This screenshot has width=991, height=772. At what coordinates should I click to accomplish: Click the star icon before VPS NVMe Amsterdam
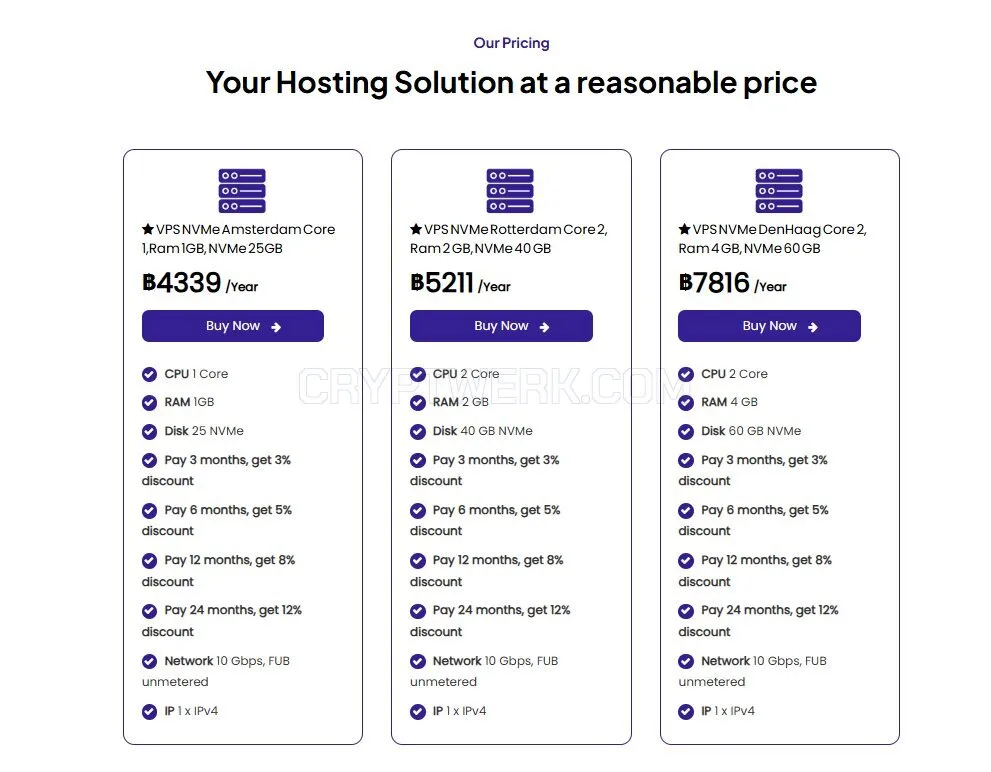pyautogui.click(x=148, y=229)
